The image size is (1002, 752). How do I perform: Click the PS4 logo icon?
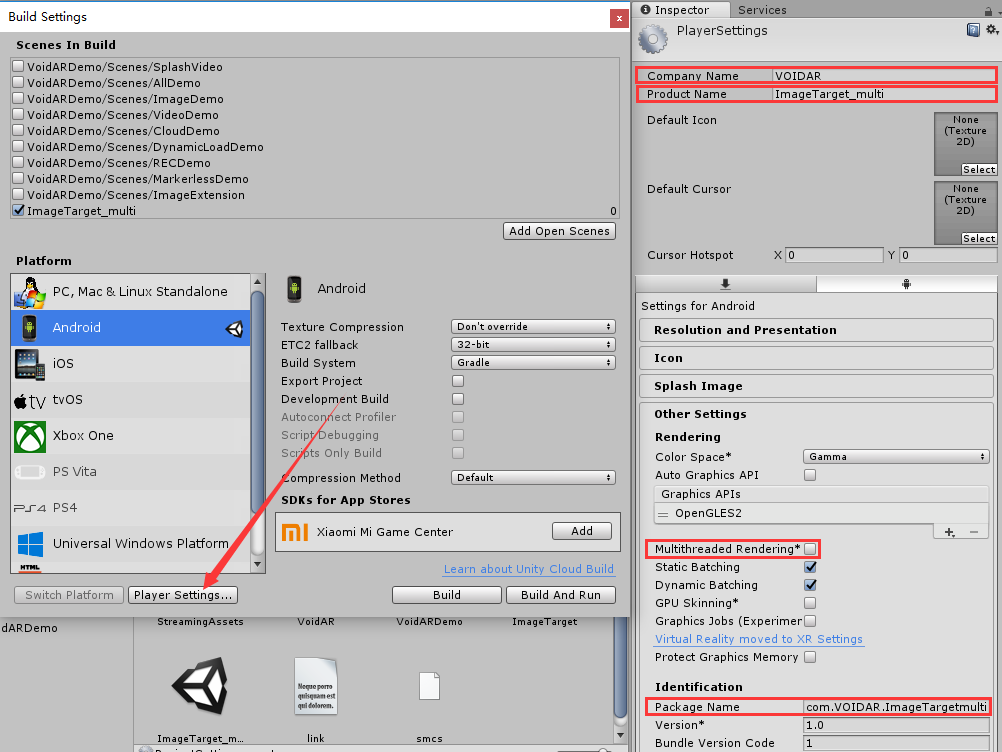coord(29,508)
